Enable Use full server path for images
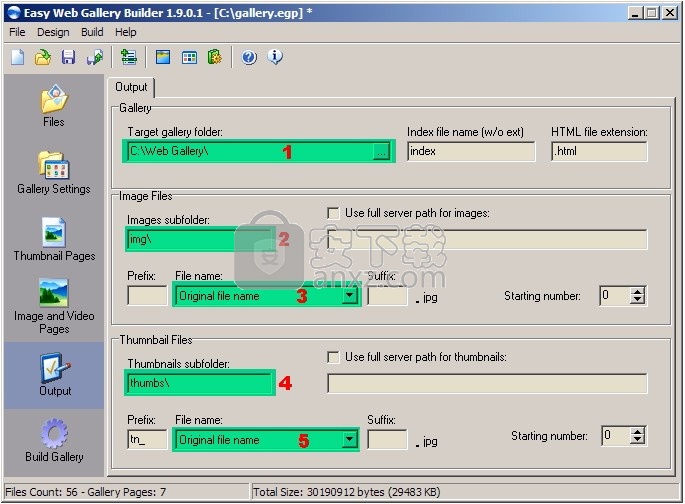 click(333, 213)
